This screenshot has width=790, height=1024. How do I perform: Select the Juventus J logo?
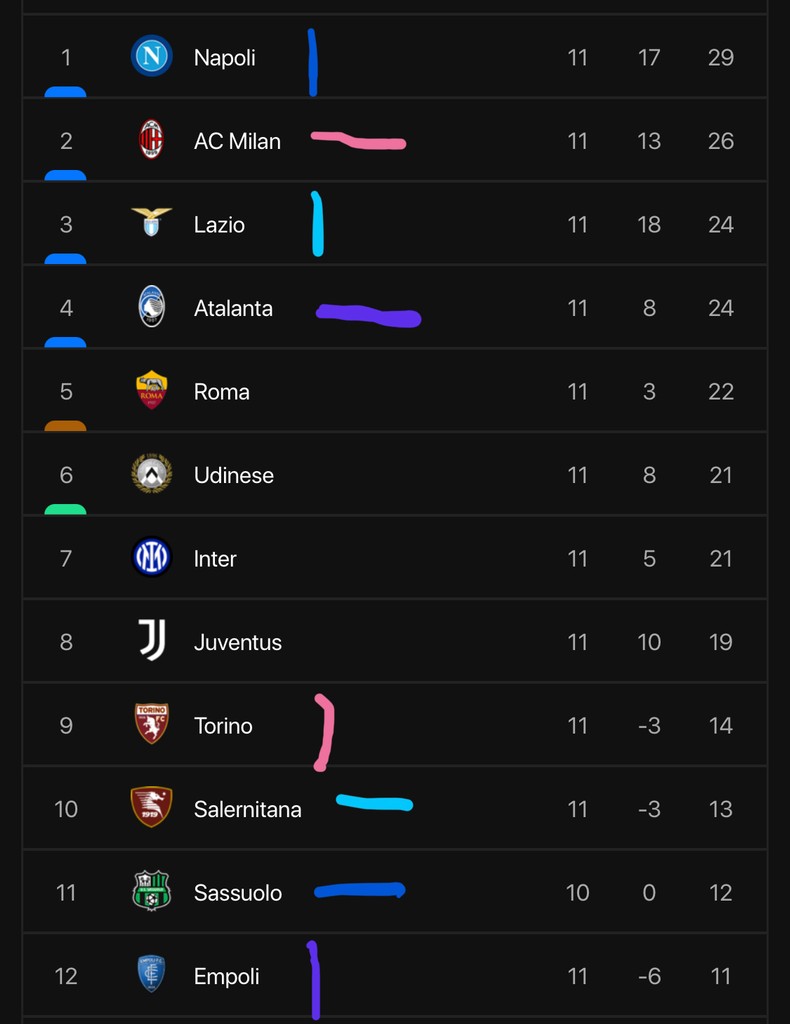click(x=152, y=641)
